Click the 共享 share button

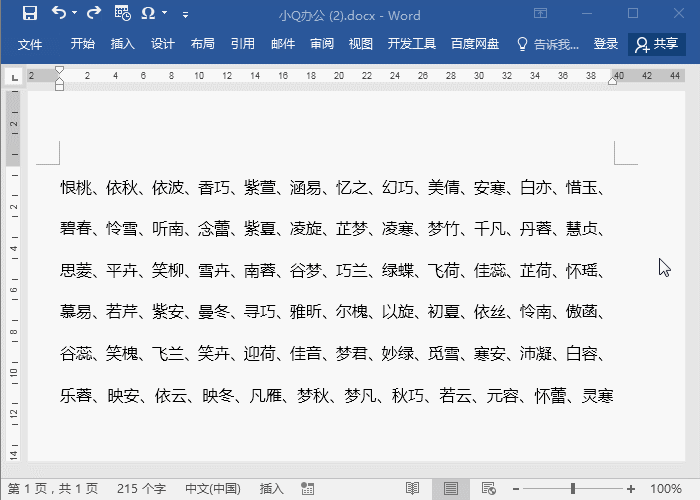(657, 44)
